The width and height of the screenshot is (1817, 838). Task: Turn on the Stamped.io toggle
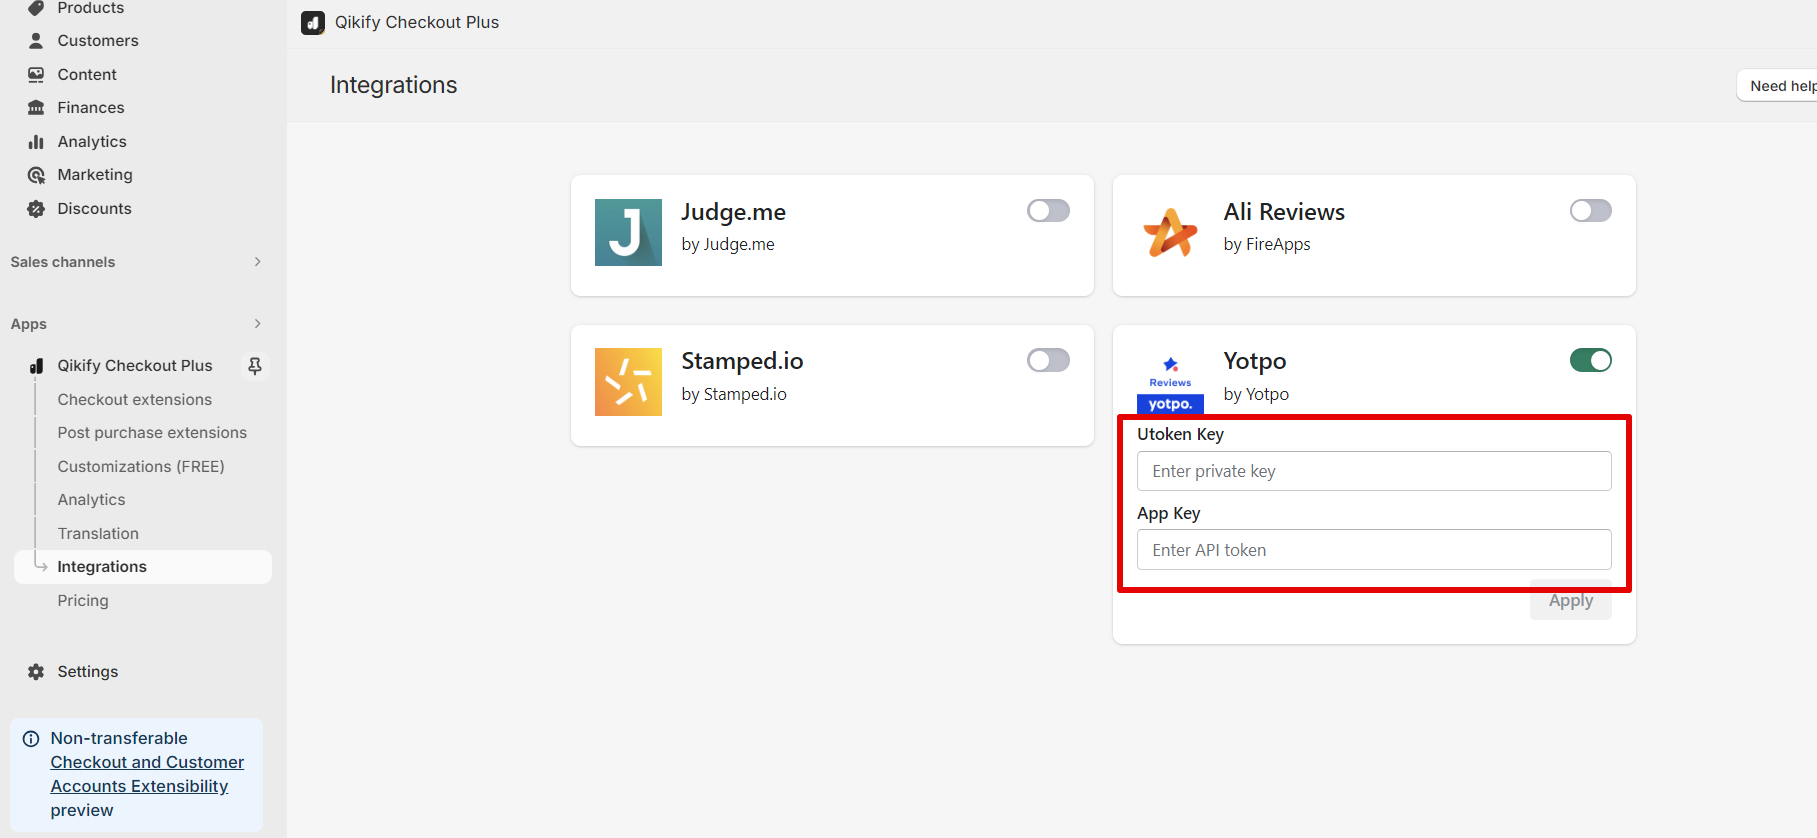pos(1048,360)
